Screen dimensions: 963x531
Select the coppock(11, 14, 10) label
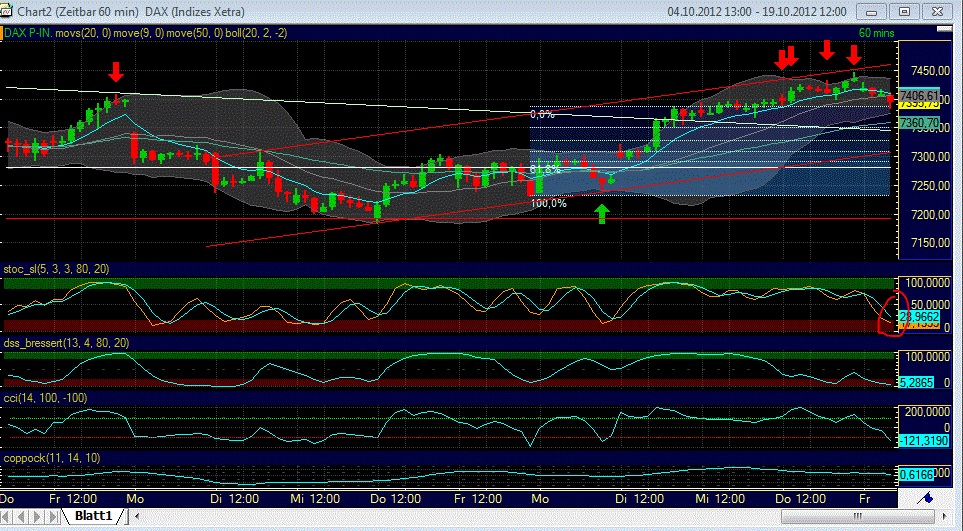[x=52, y=459]
